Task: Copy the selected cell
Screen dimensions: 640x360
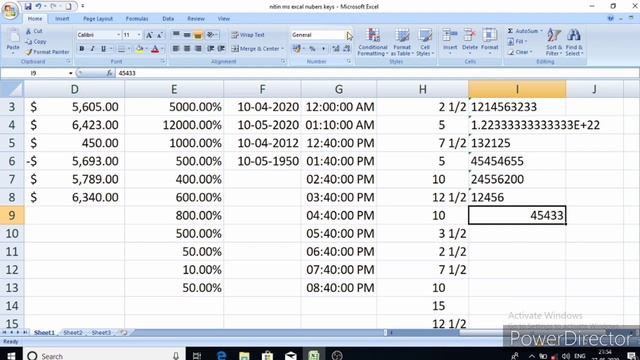Action: click(x=36, y=42)
